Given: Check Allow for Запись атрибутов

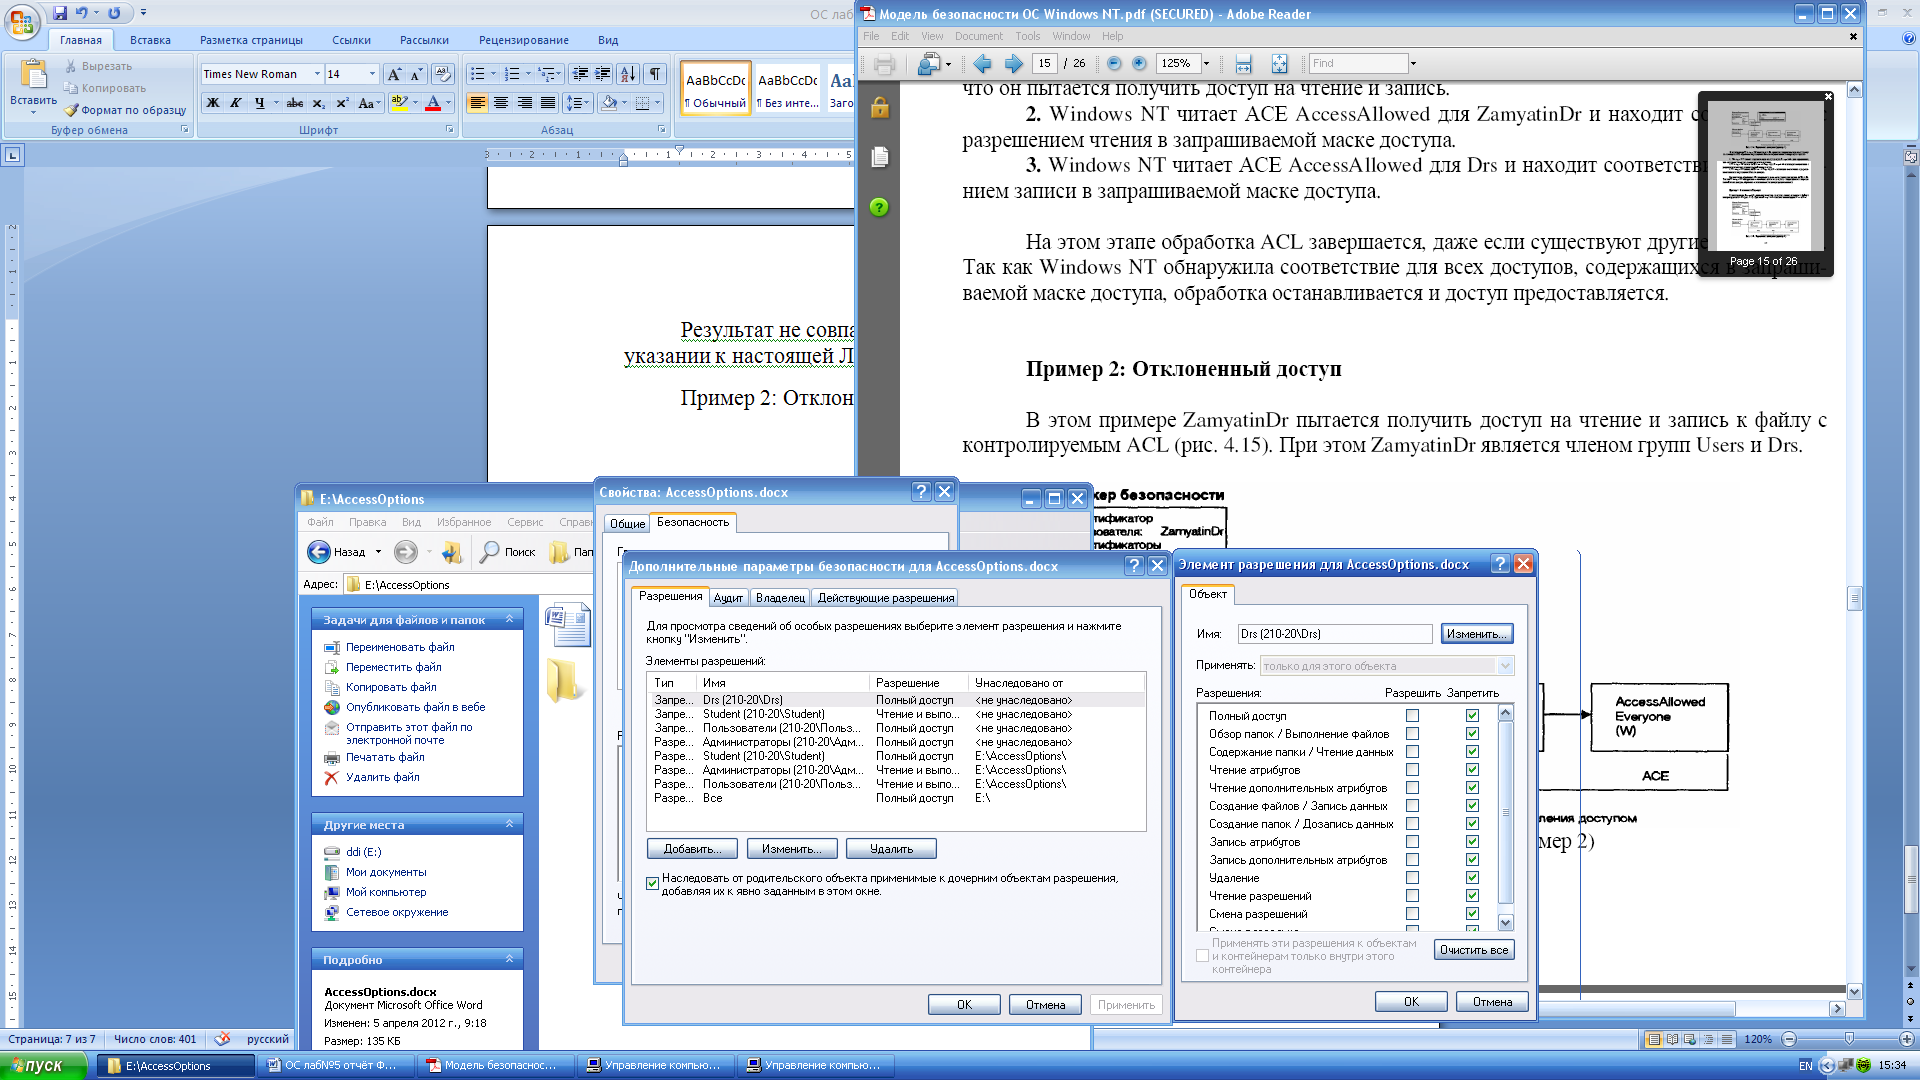Looking at the screenshot, I should pos(1412,842).
